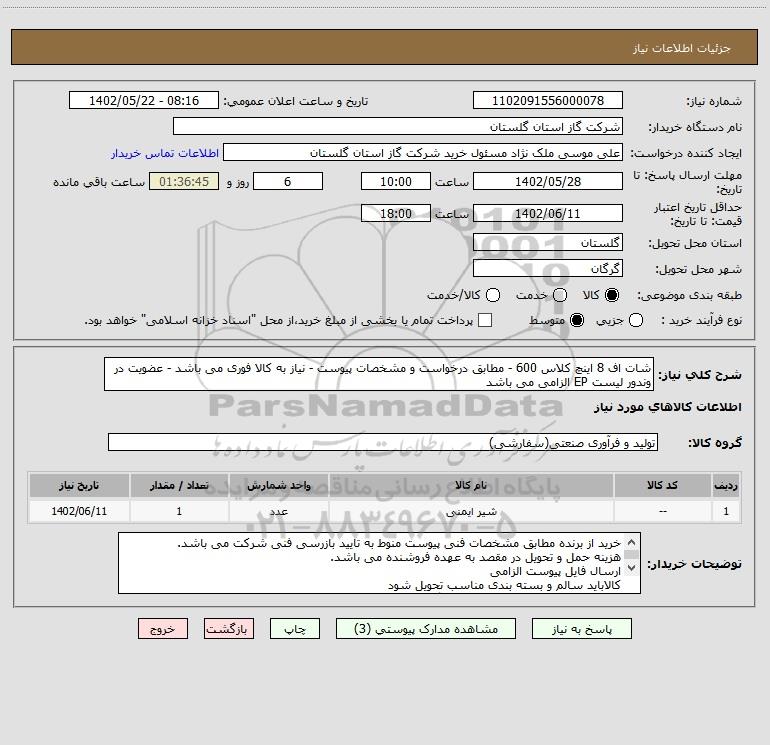Click the buyer notes text area
Image resolution: width=770 pixels, height=745 pixels.
point(379,563)
